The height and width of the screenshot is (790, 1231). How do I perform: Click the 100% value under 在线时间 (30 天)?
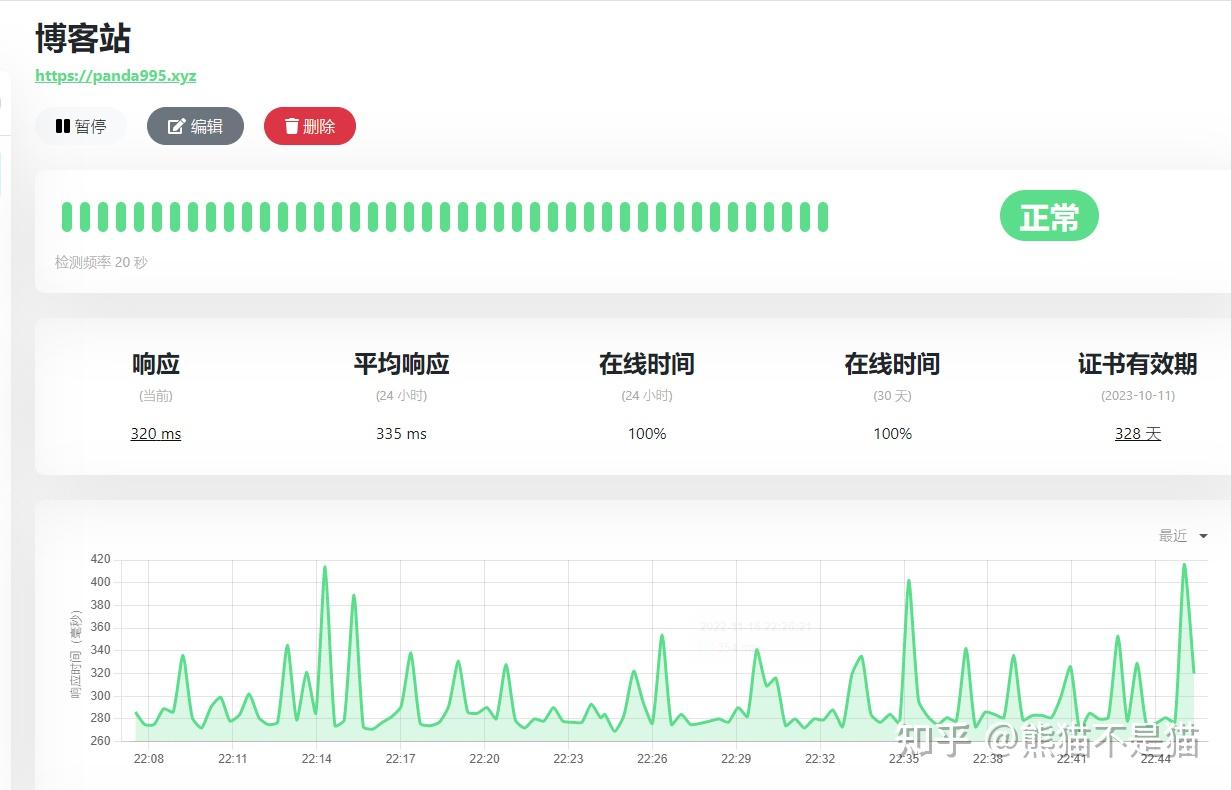click(x=891, y=433)
